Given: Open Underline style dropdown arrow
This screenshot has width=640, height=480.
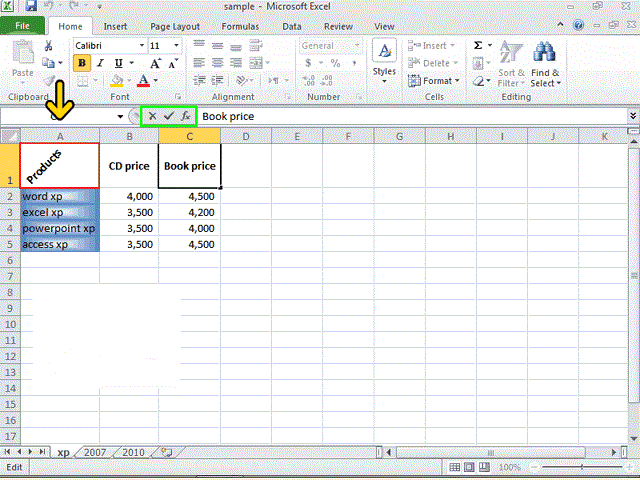Looking at the screenshot, I should click(x=132, y=63).
